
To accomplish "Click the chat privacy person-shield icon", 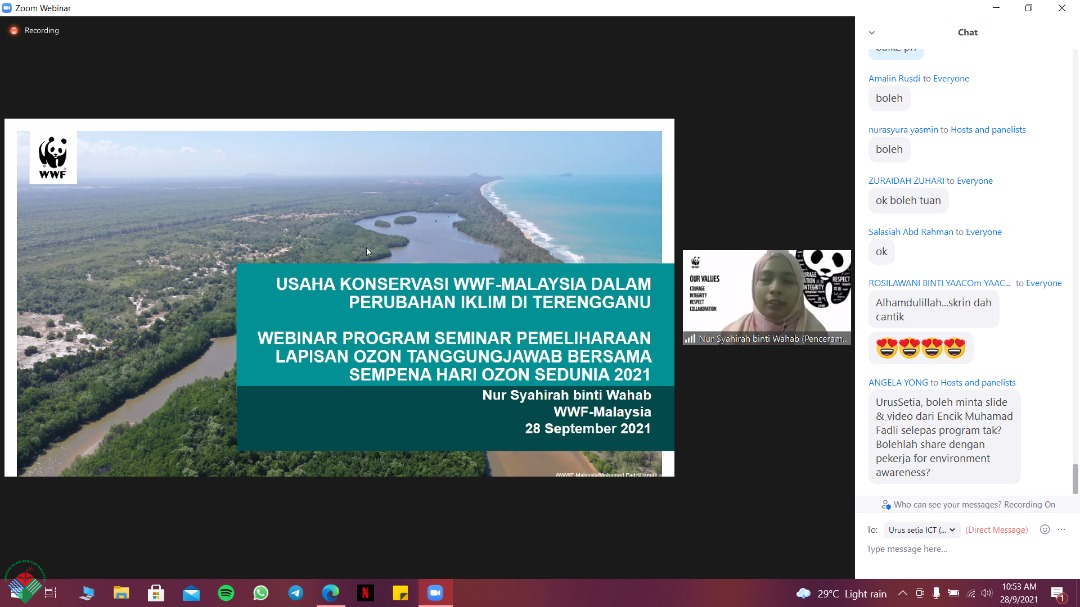I will coord(886,504).
